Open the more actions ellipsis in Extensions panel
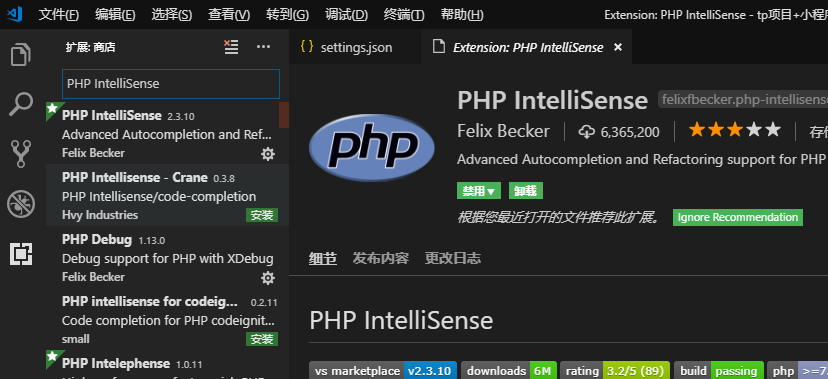 pos(263,47)
